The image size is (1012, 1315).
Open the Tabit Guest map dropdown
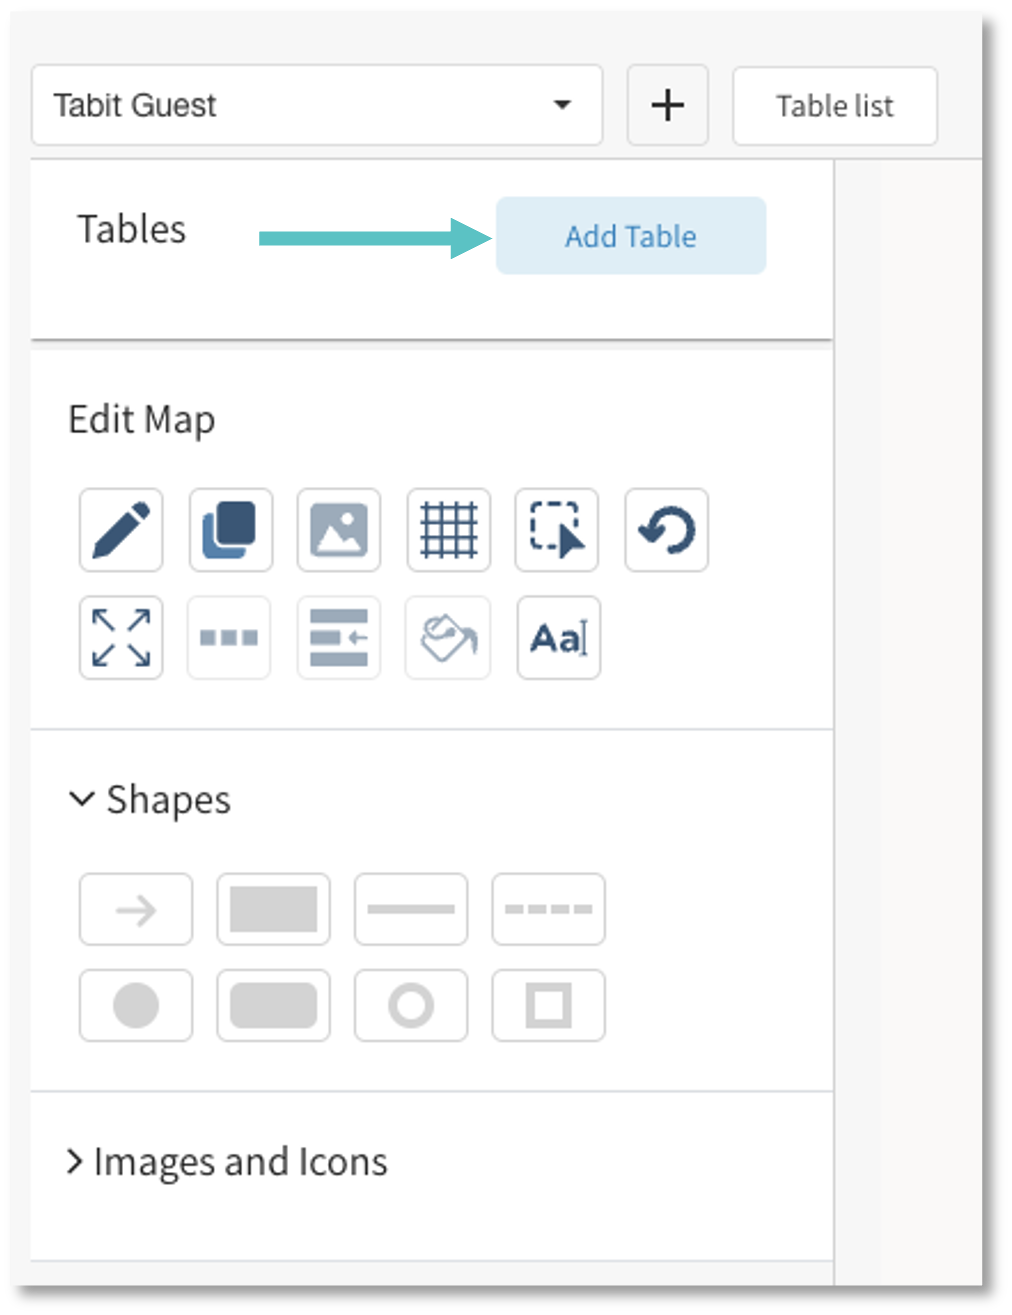tap(317, 105)
